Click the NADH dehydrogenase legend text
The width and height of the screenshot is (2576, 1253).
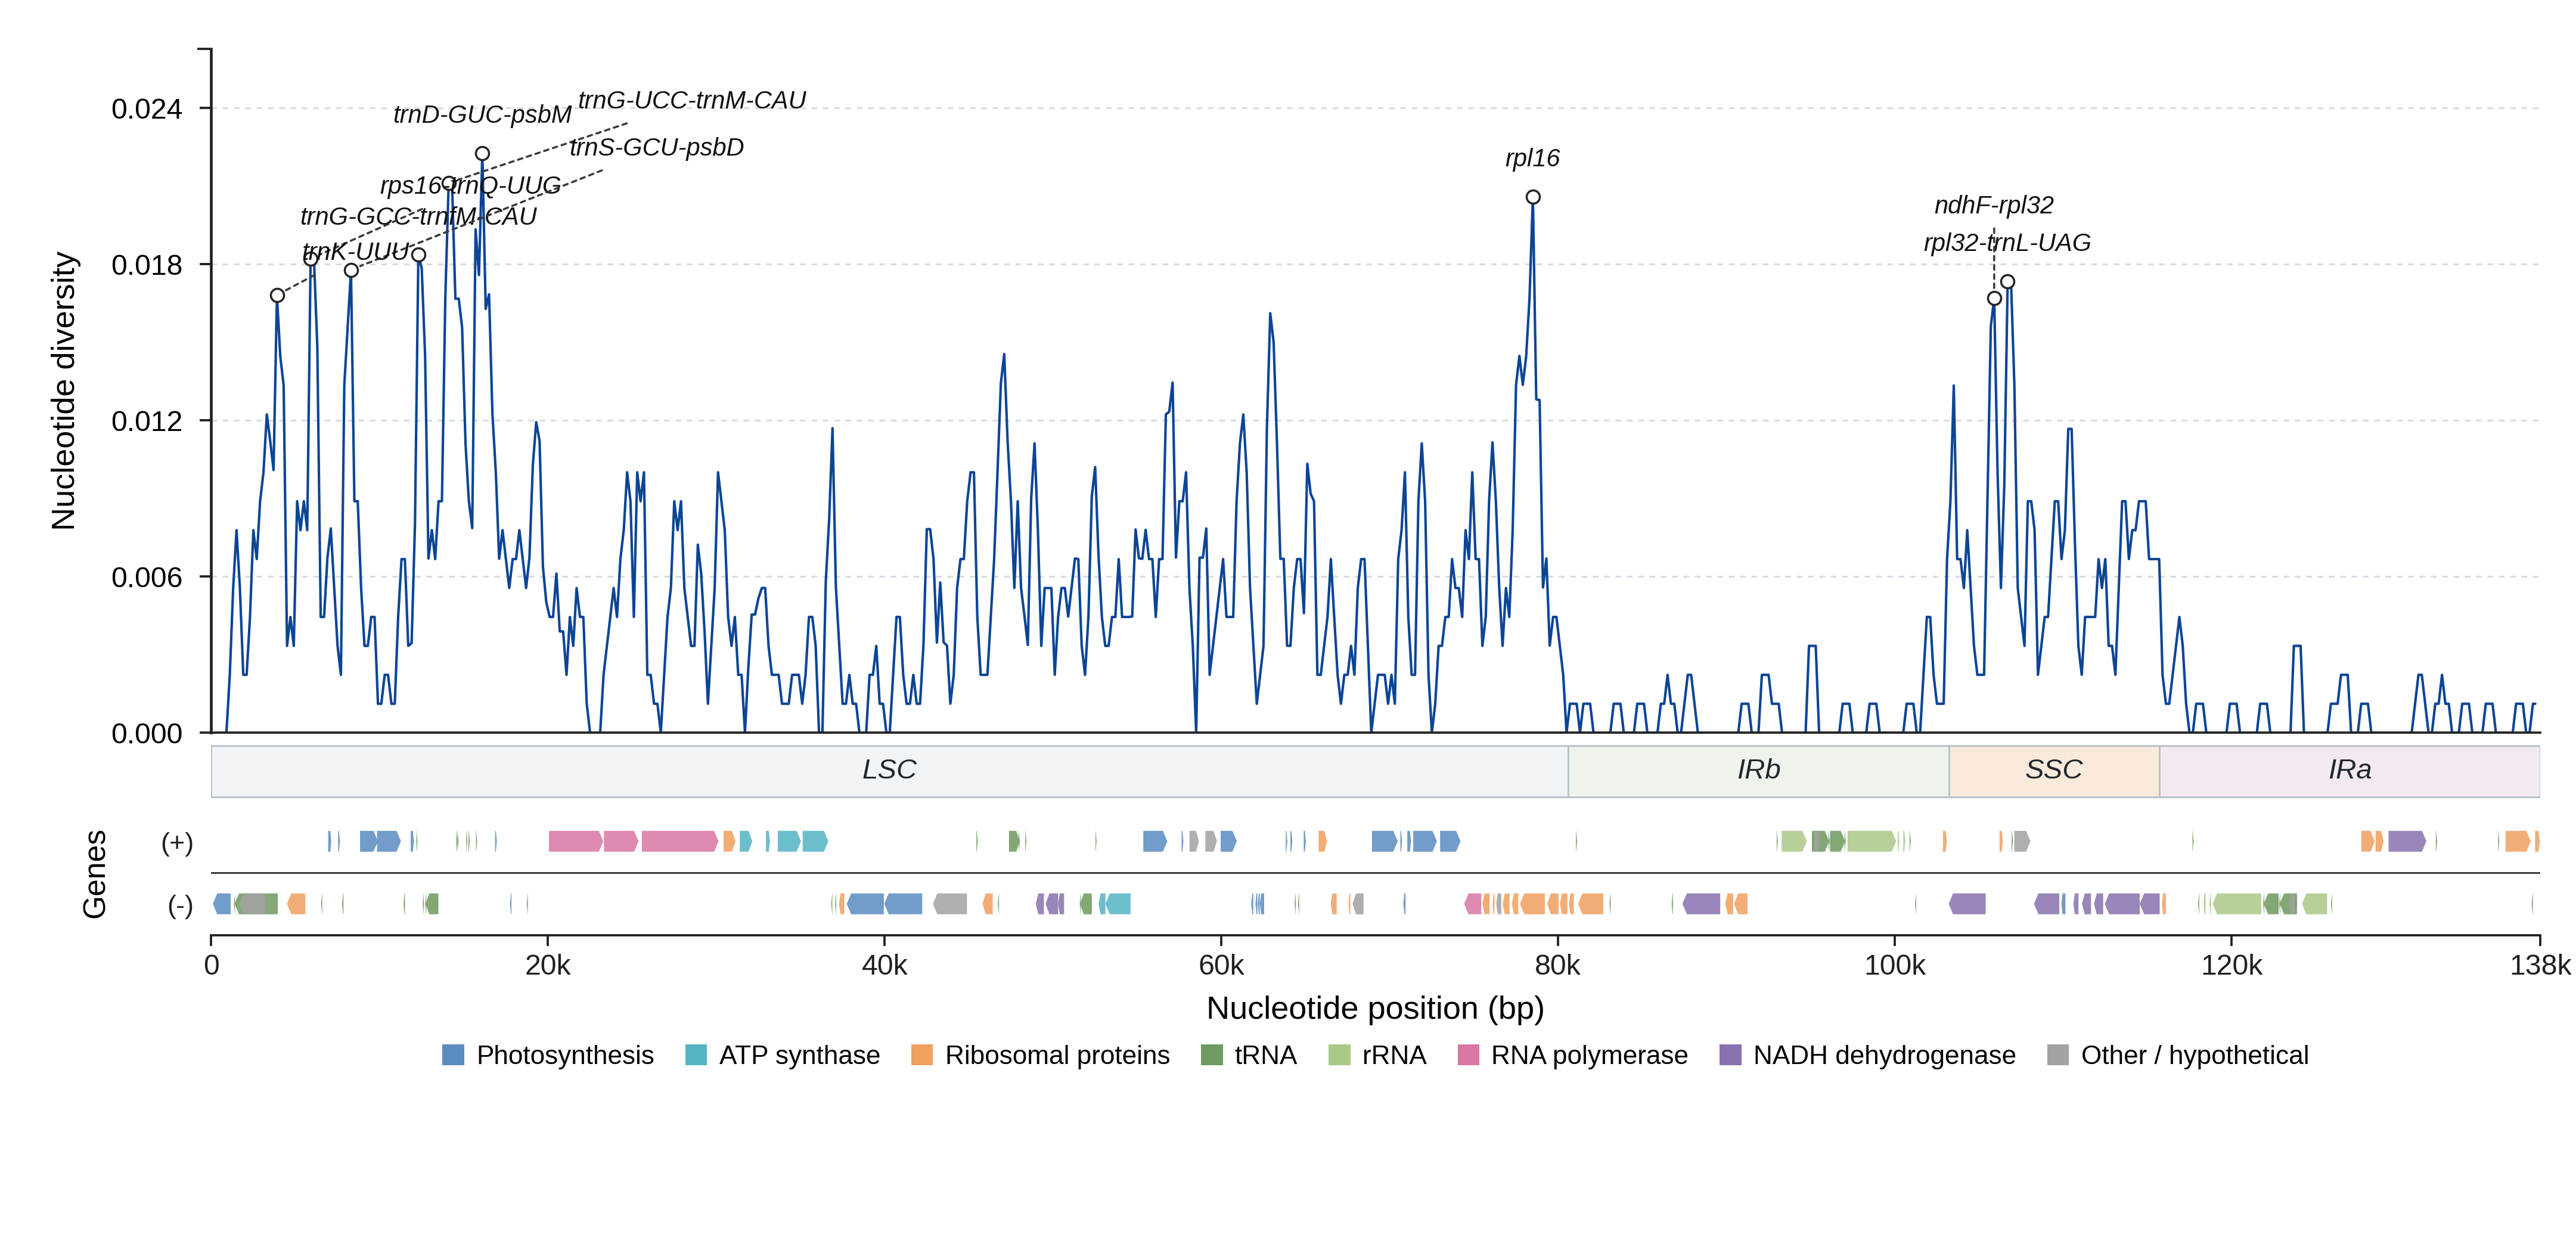coord(1884,1055)
